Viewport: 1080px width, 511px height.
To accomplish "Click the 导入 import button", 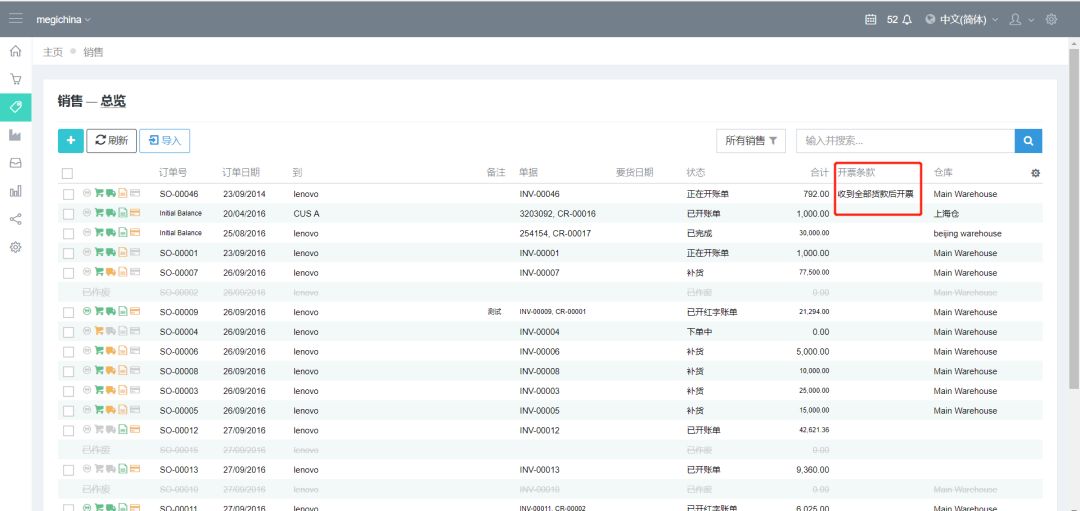I will tap(165, 141).
